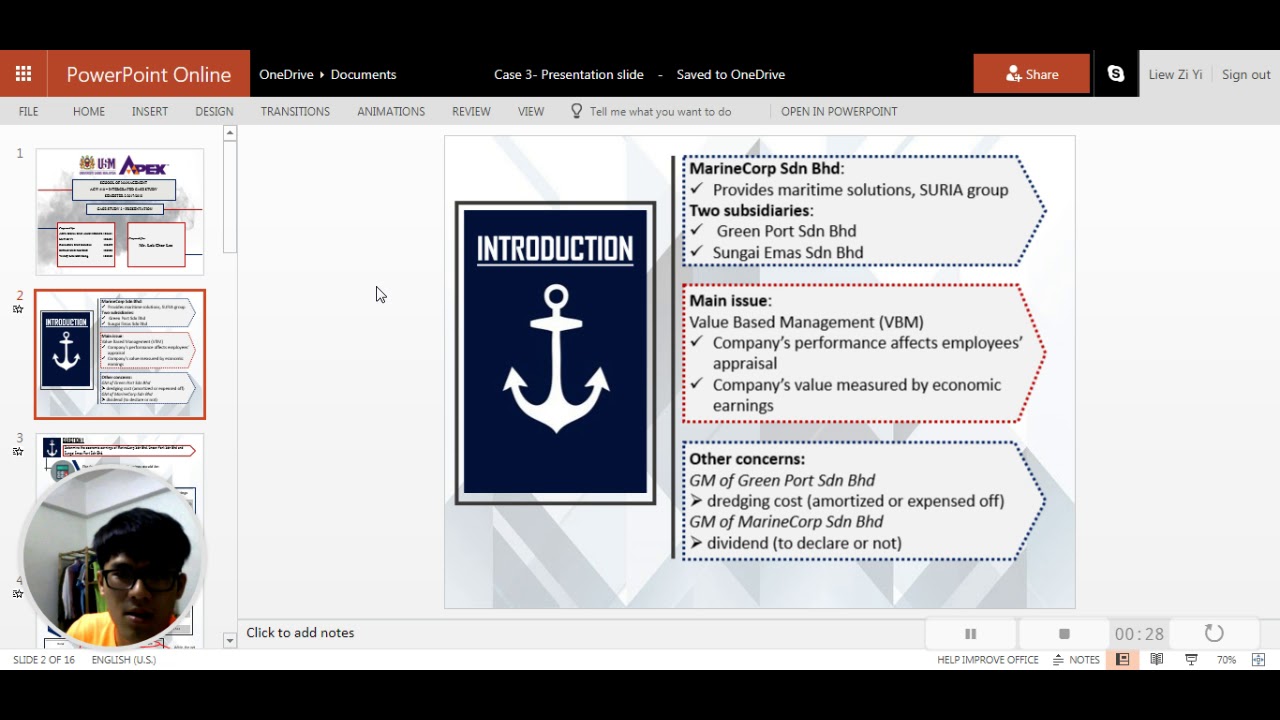This screenshot has height=720, width=1280.
Task: Click the INTRODUCTION anchor image on slide
Action: pyautogui.click(x=556, y=352)
